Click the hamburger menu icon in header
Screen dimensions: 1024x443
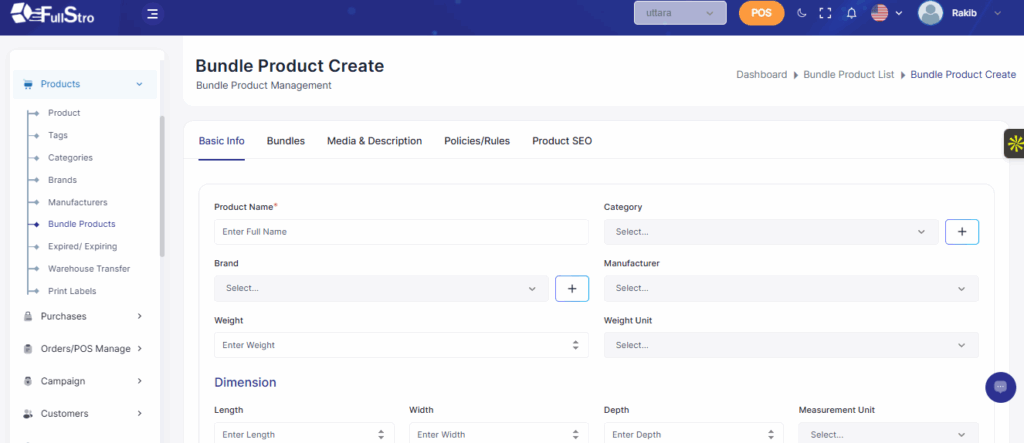151,14
